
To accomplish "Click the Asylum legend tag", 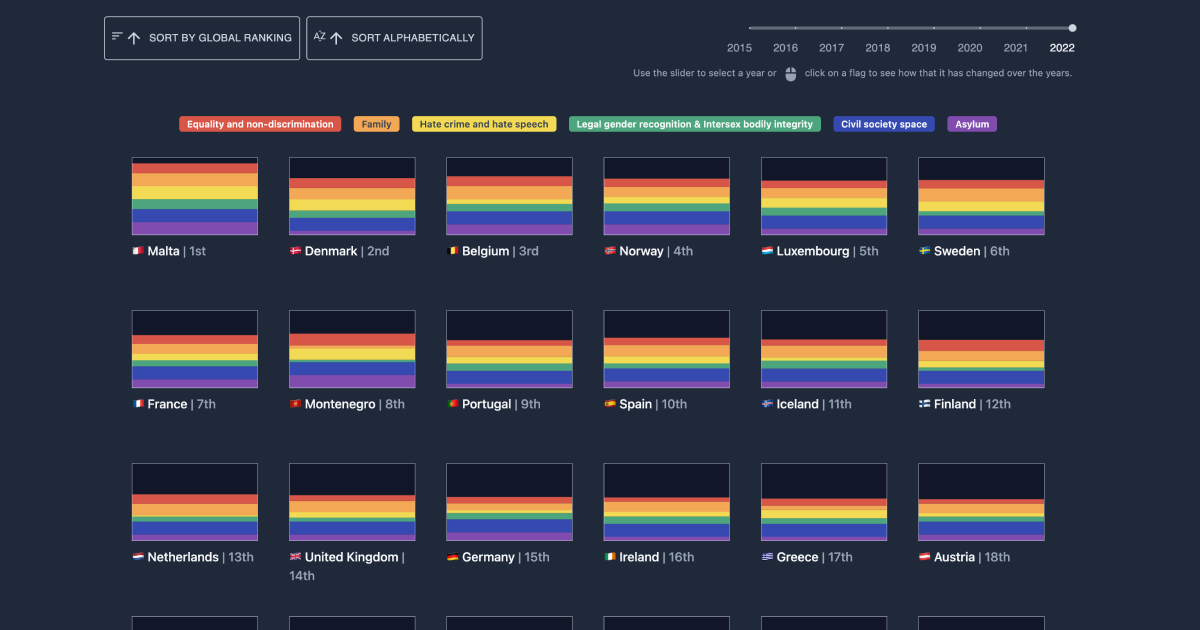I will 972,124.
